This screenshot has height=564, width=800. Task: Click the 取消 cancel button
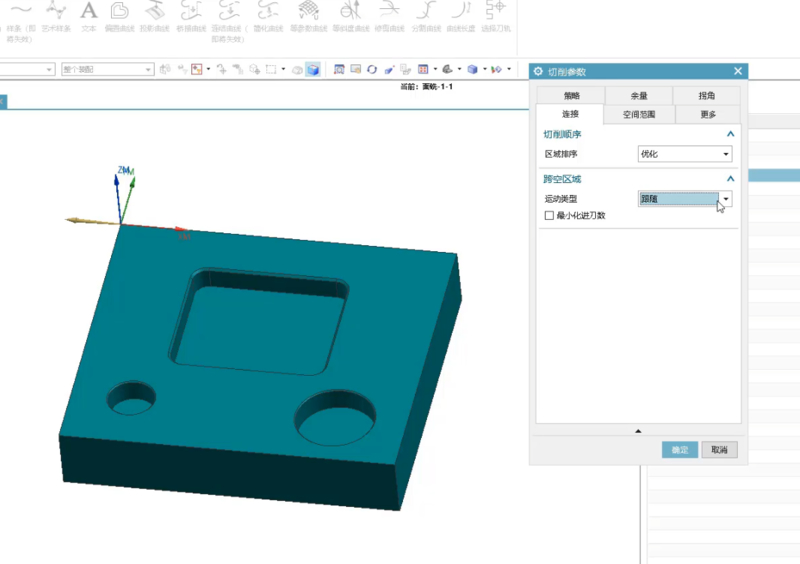click(719, 450)
